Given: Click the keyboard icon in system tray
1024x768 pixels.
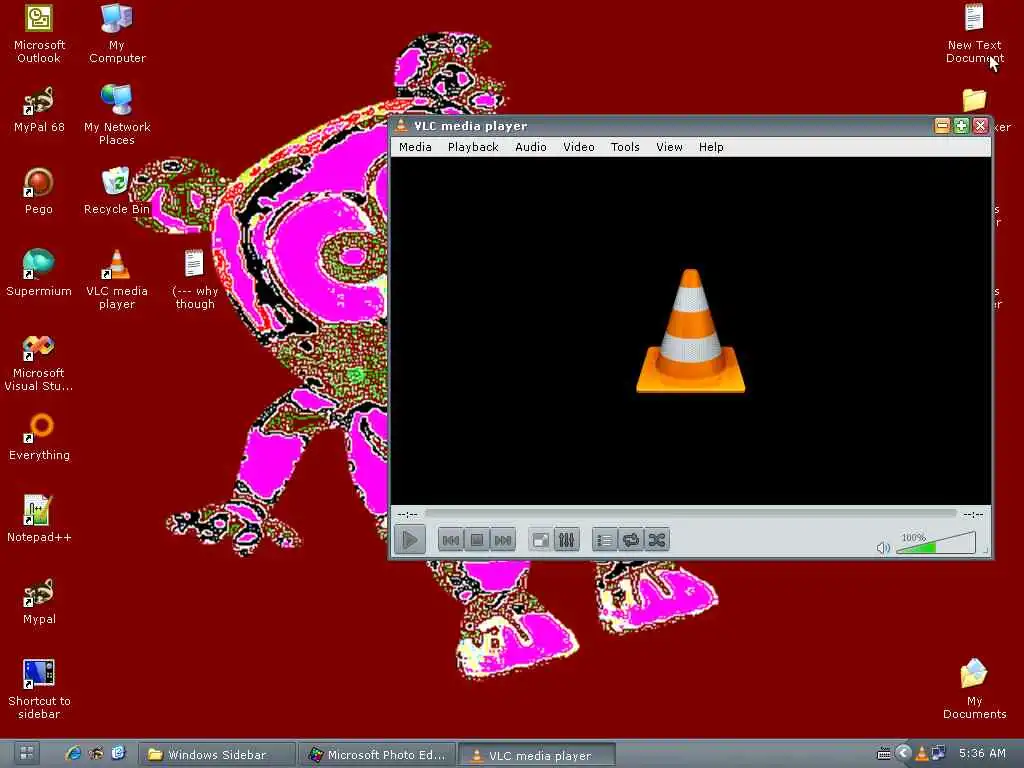Looking at the screenshot, I should pyautogui.click(x=884, y=754).
